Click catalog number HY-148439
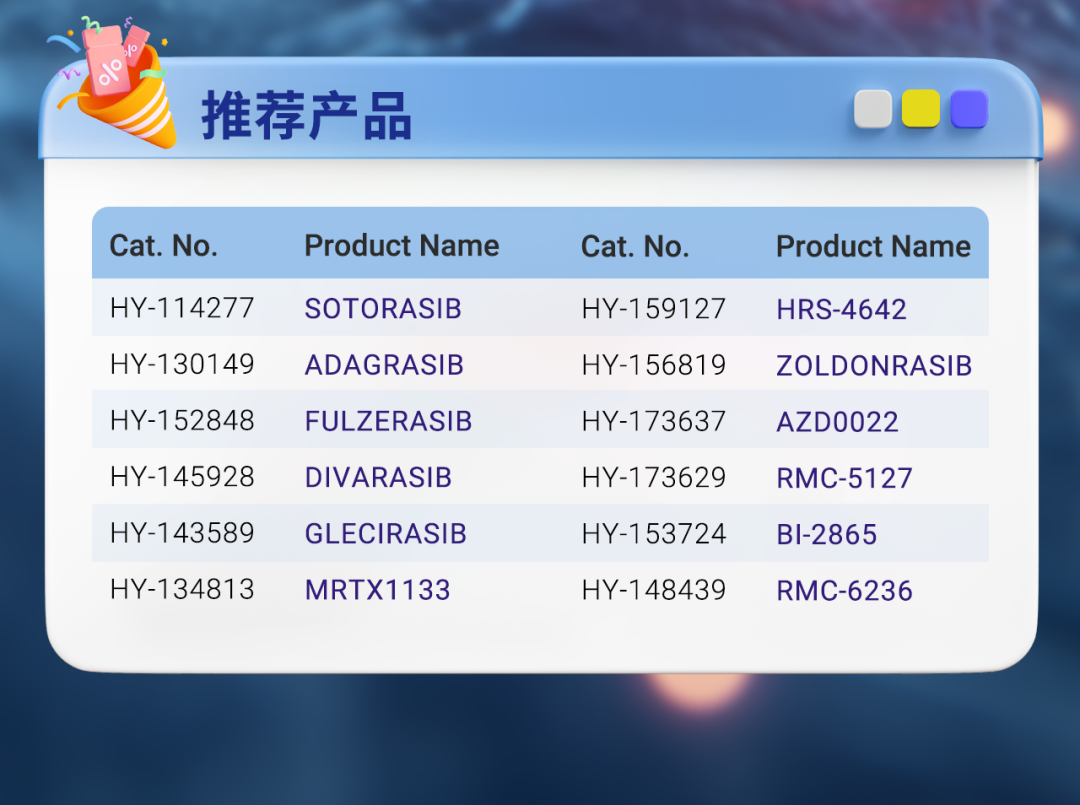The width and height of the screenshot is (1080, 805). pos(653,590)
